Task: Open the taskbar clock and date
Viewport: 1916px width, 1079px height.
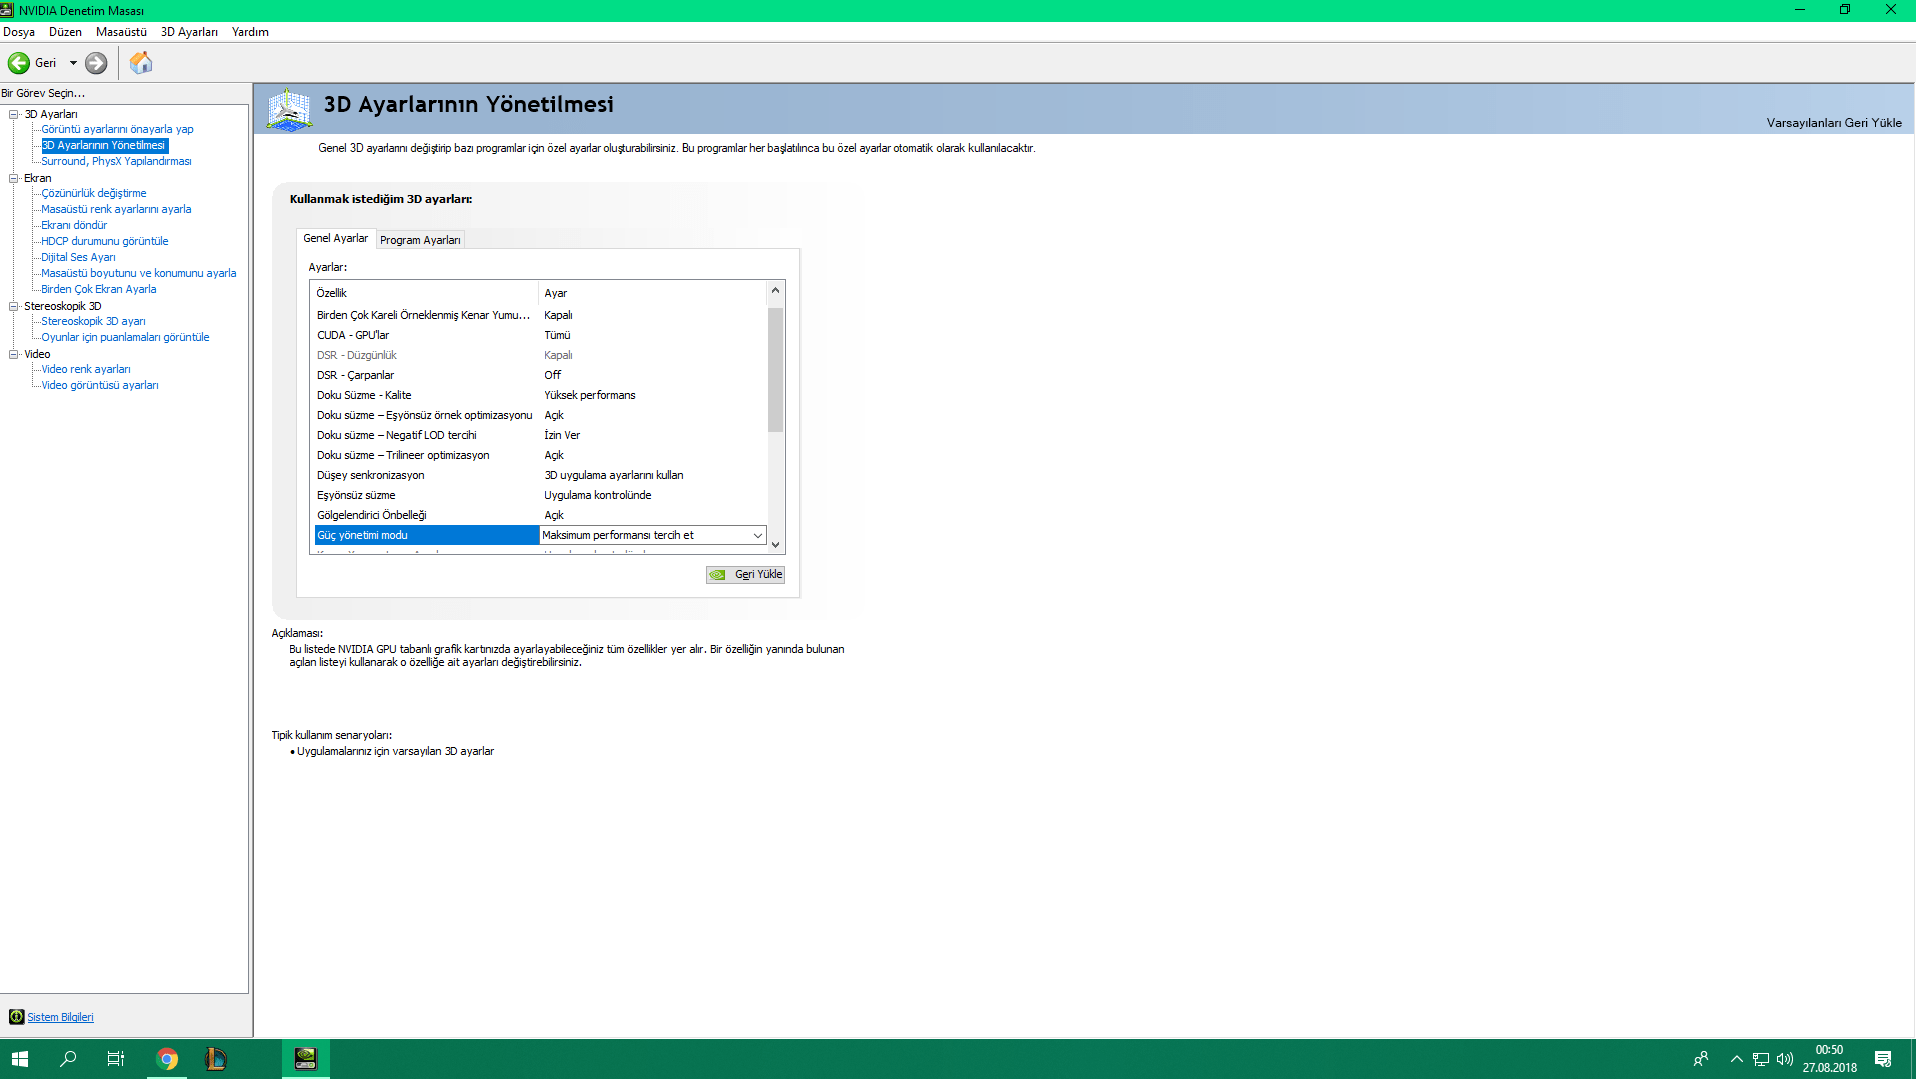Action: pos(1830,1059)
